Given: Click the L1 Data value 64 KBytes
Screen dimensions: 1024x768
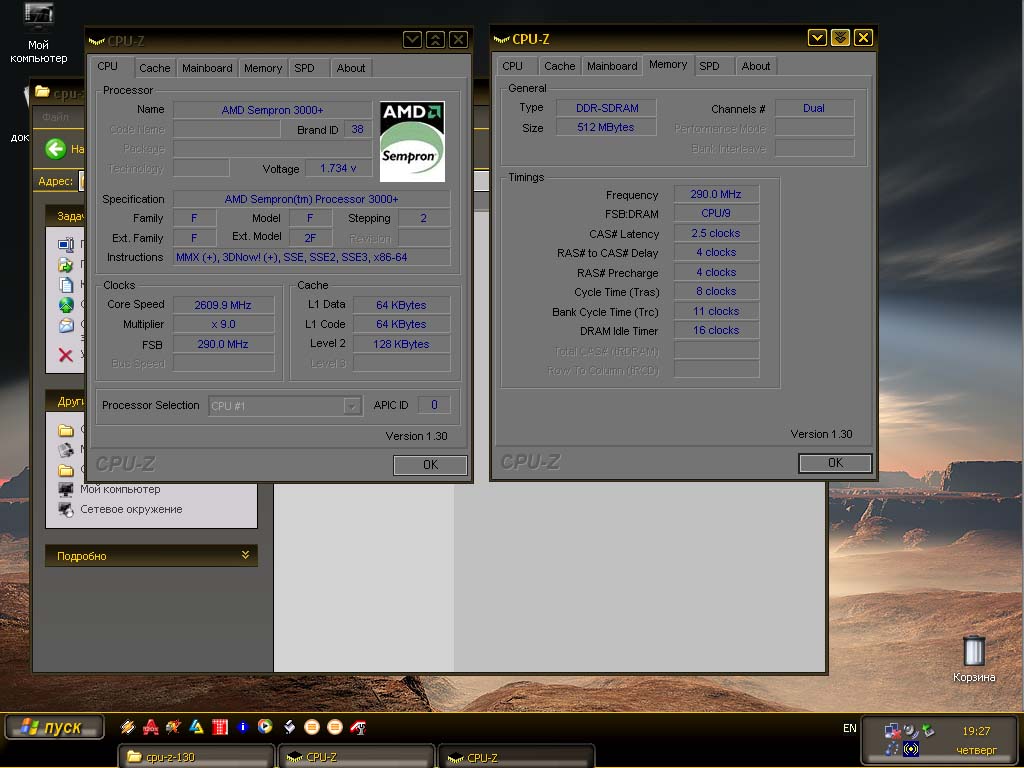Looking at the screenshot, I should pos(401,305).
